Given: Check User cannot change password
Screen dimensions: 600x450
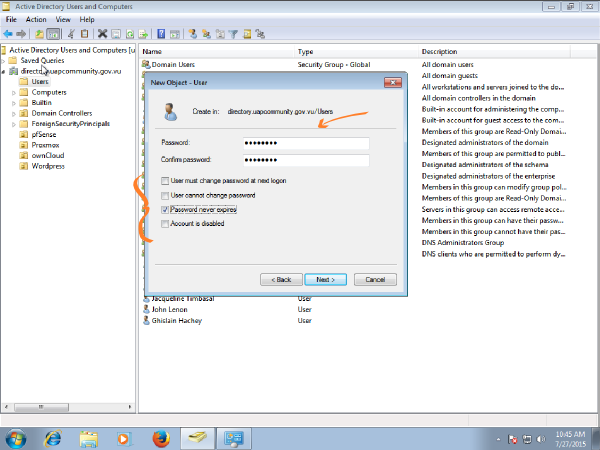Looking at the screenshot, I should [165, 196].
